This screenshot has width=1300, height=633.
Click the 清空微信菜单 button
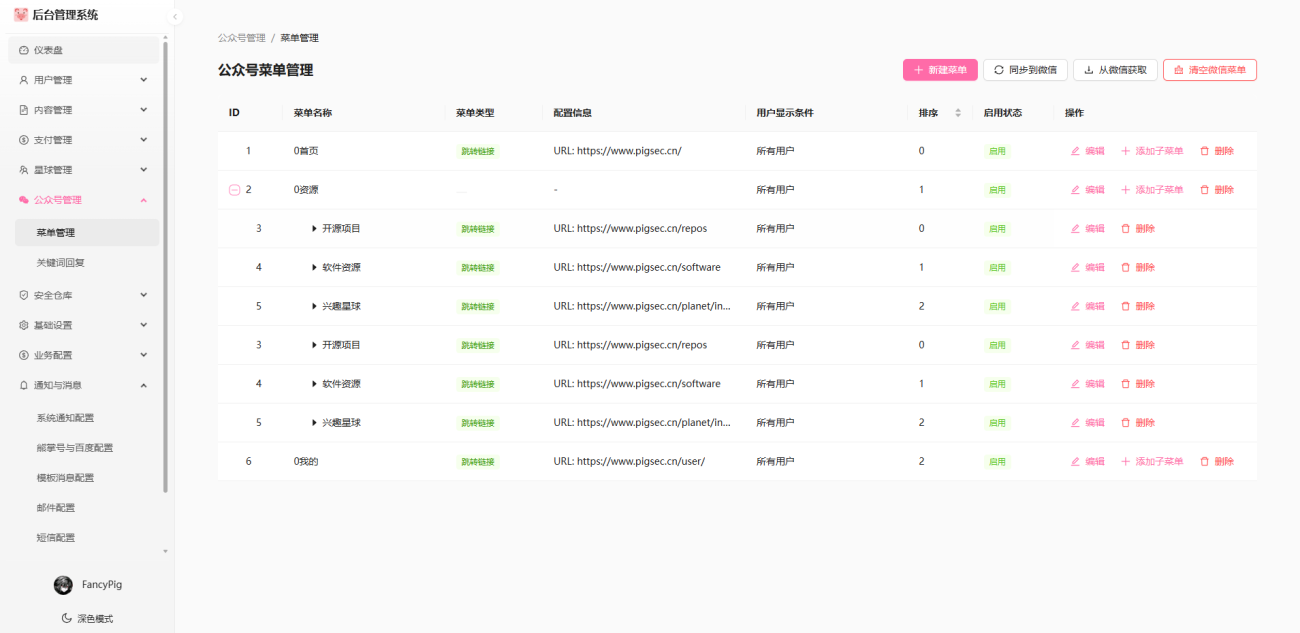[1209, 70]
